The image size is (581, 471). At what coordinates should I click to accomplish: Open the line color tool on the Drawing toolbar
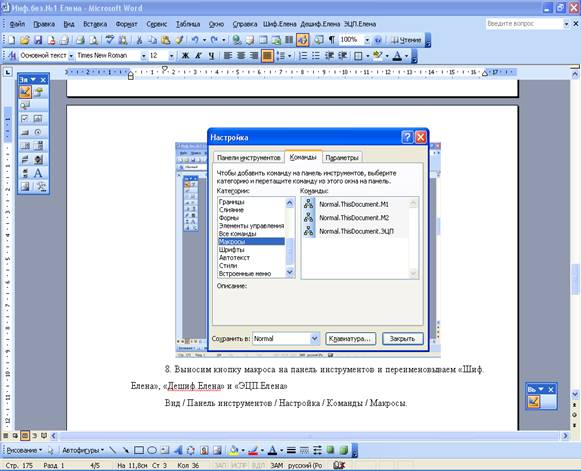tap(253, 450)
